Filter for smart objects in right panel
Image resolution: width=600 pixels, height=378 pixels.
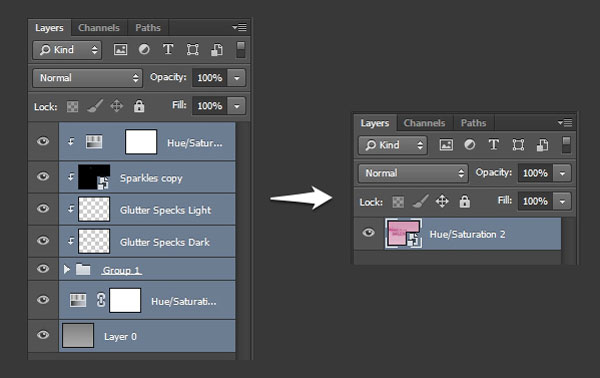click(543, 145)
